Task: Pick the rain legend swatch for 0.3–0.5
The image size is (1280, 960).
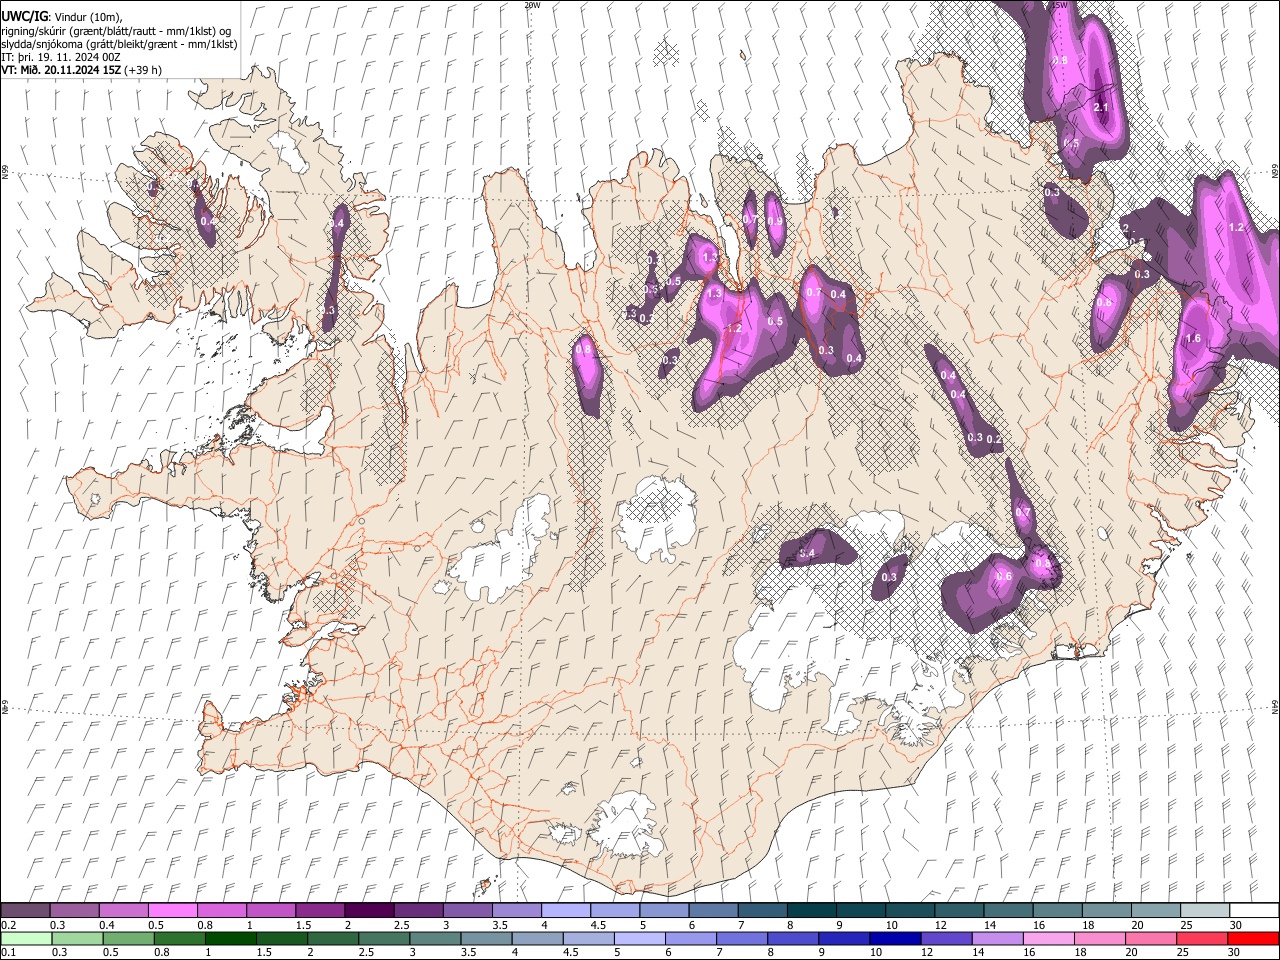Action: click(x=77, y=938)
